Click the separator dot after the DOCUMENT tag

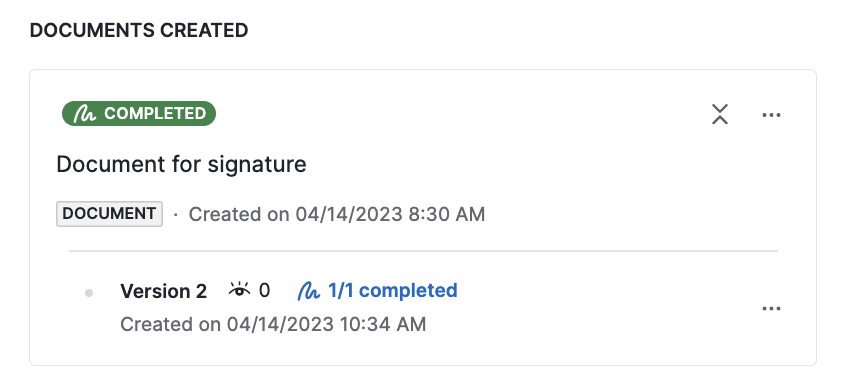175,215
